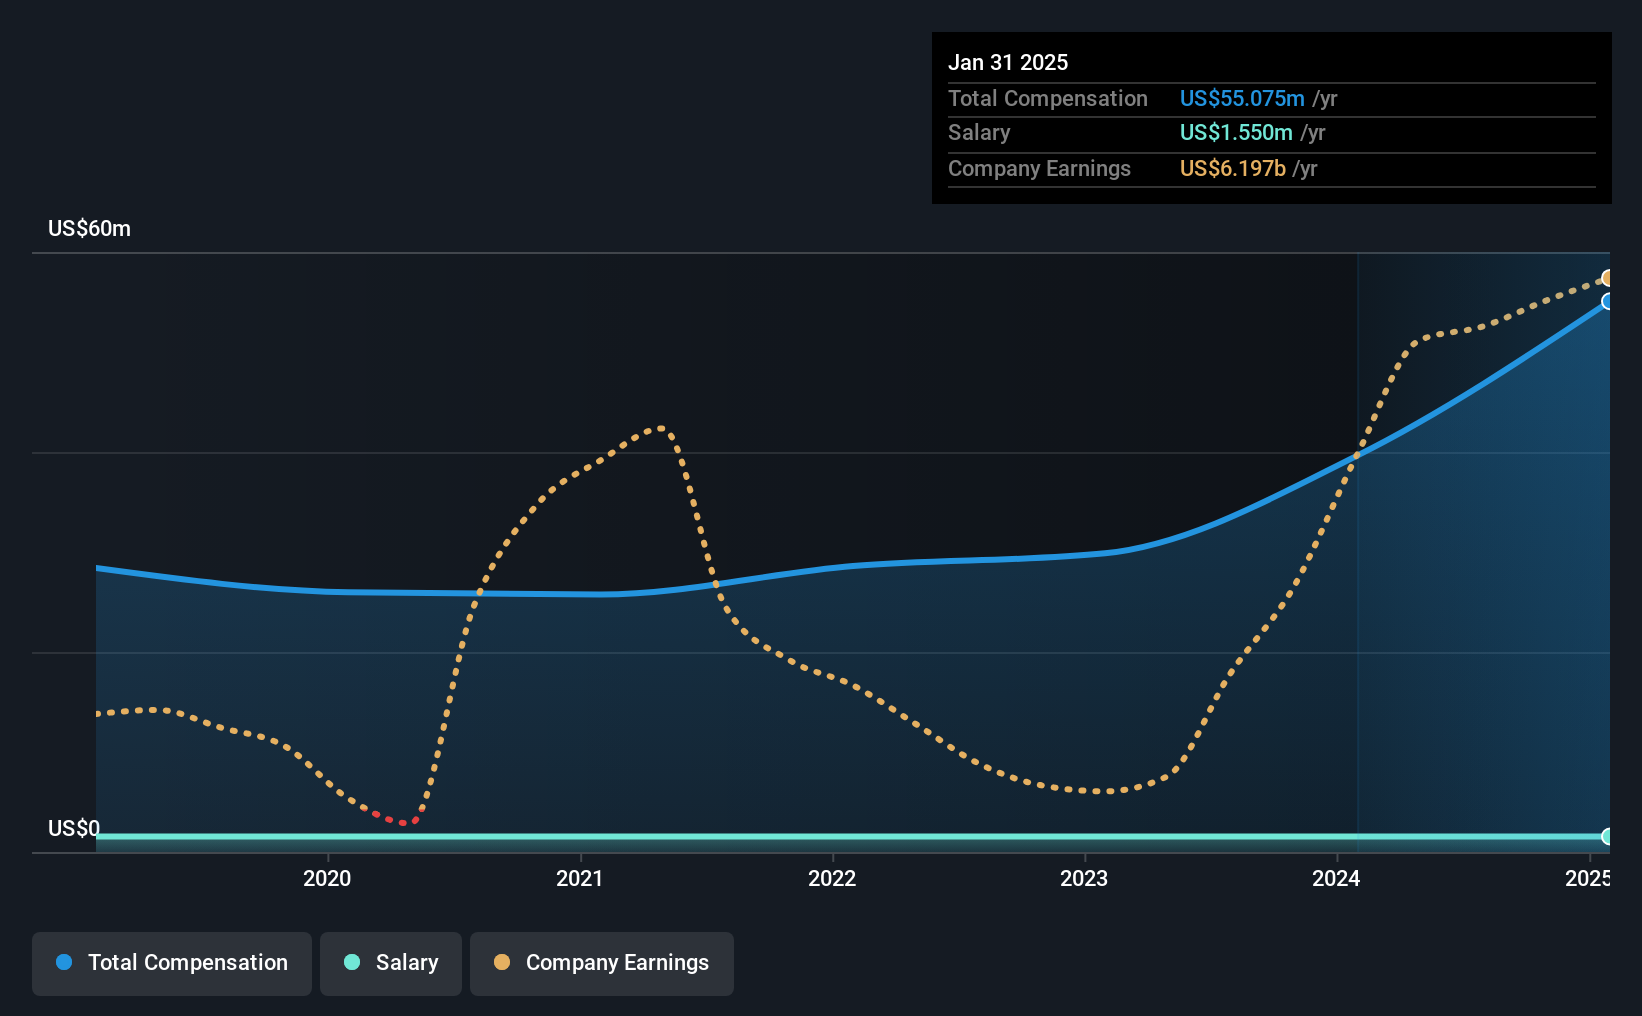Screen dimensions: 1642x1016
Task: Toggle the Salary legend button
Action: point(391,963)
